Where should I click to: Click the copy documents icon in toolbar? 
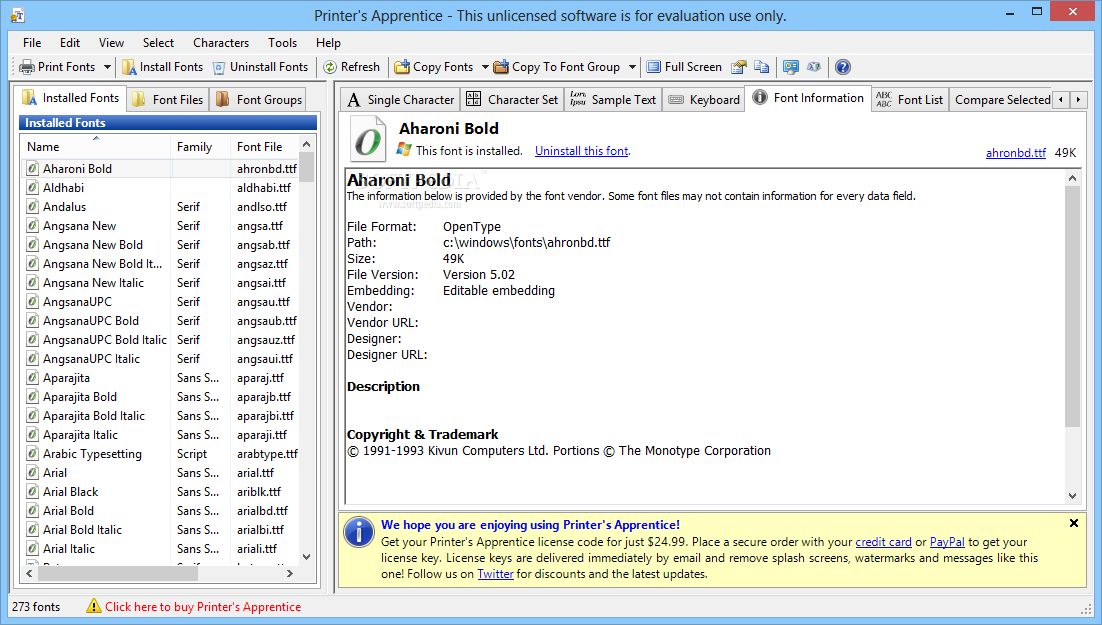click(761, 67)
